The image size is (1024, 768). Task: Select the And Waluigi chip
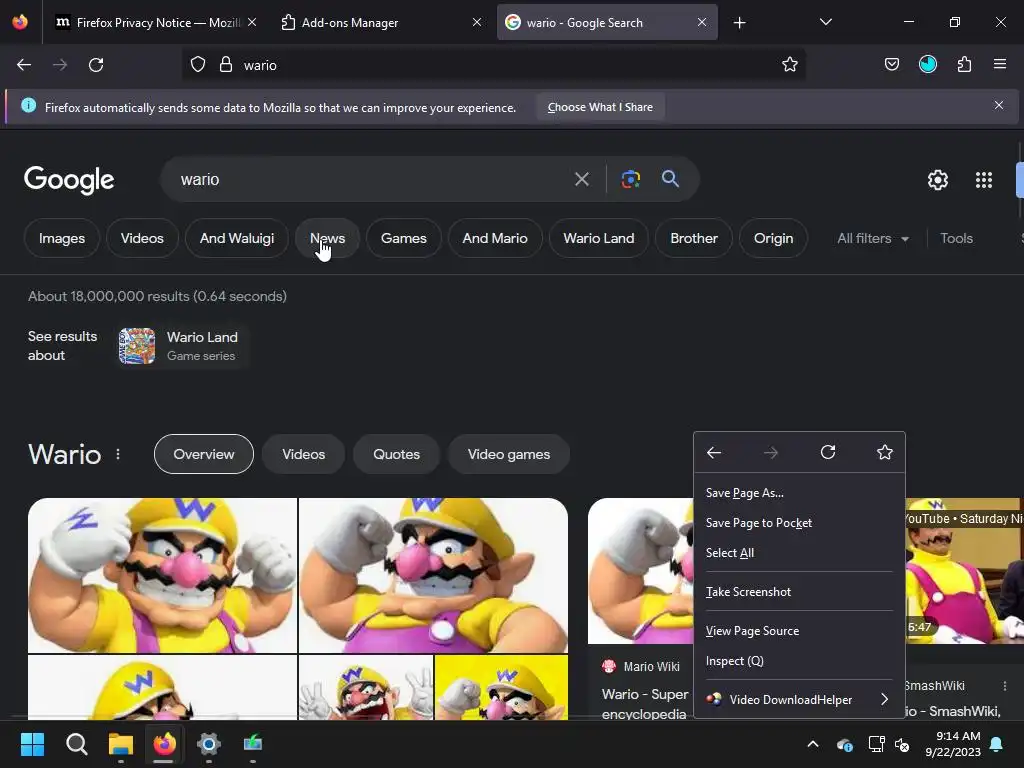coord(237,238)
